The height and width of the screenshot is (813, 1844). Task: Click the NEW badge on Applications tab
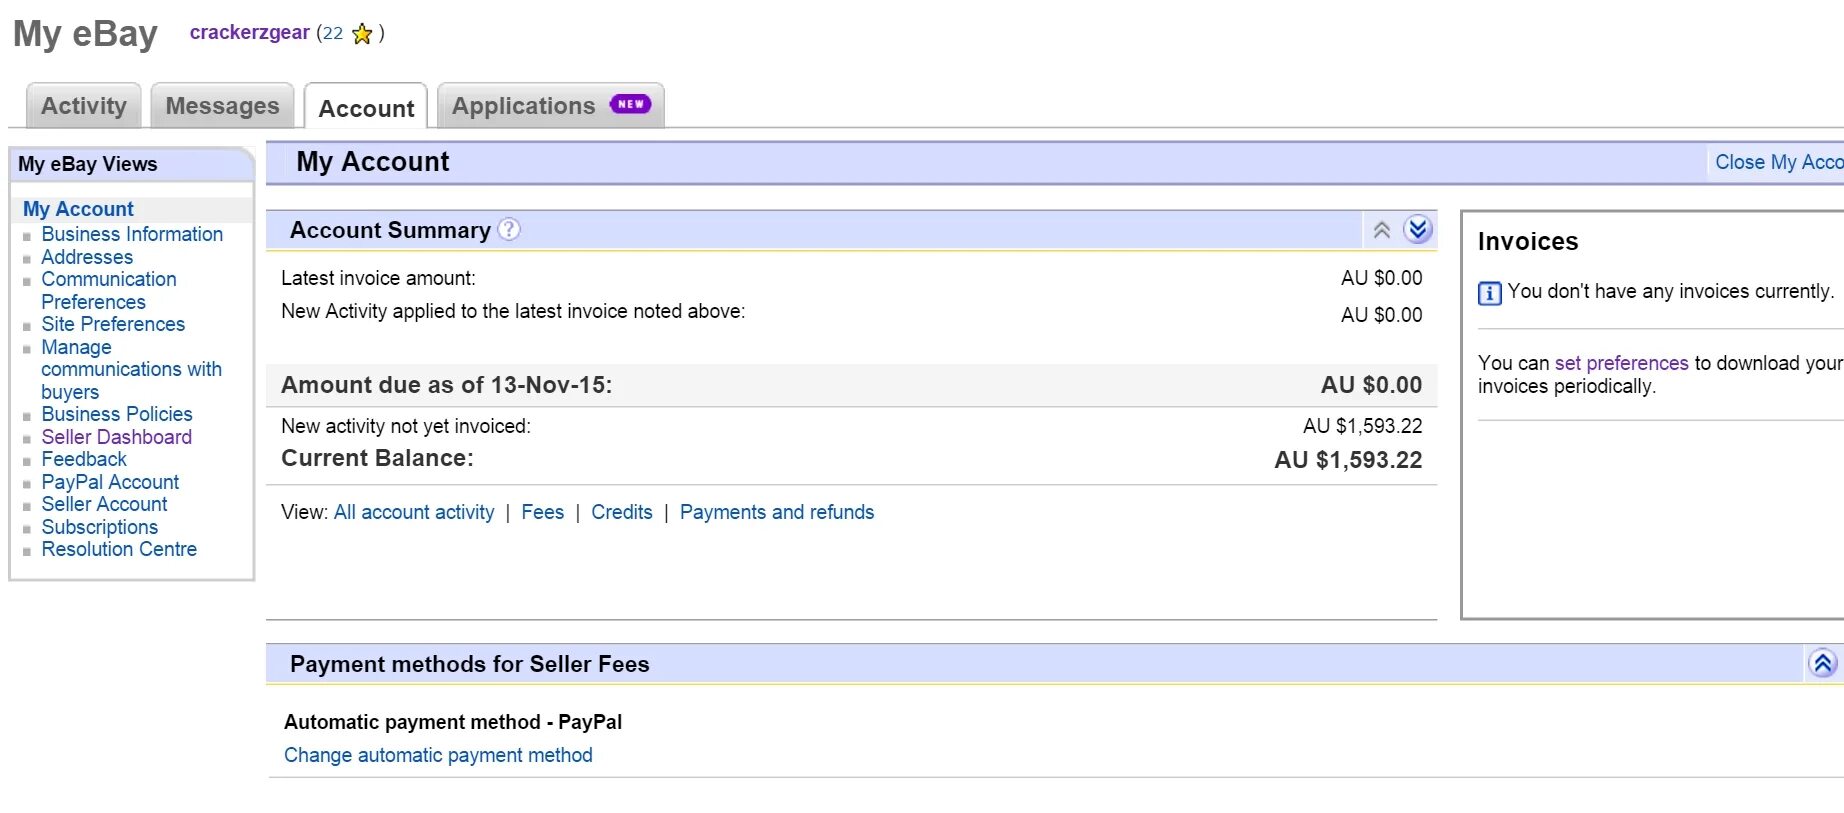[630, 104]
